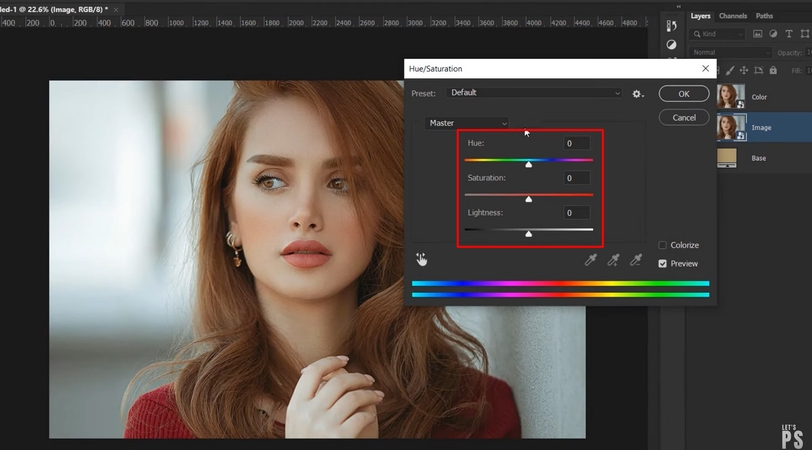812x450 pixels.
Task: Close the document tab with its X
Action: pyautogui.click(x=115, y=9)
